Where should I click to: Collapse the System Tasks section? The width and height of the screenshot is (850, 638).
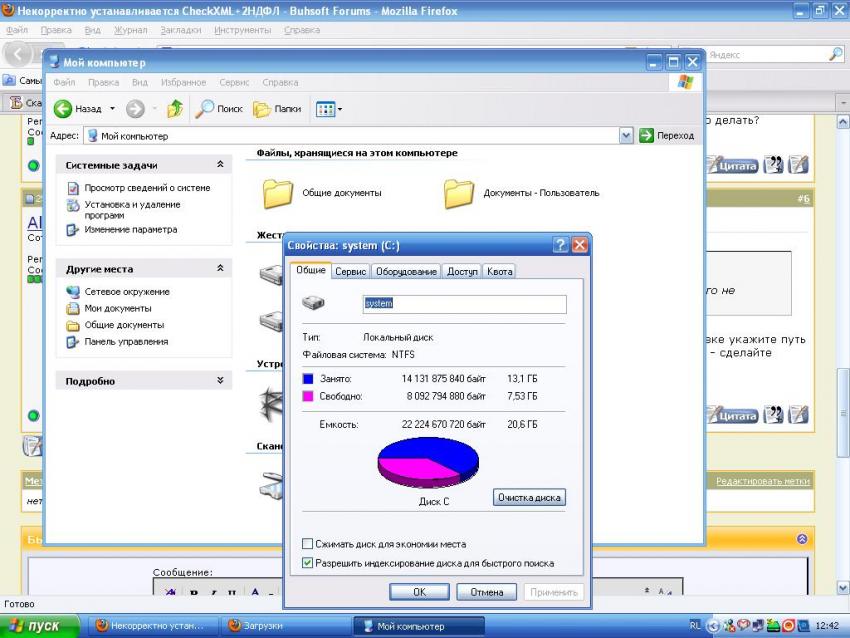(x=220, y=165)
